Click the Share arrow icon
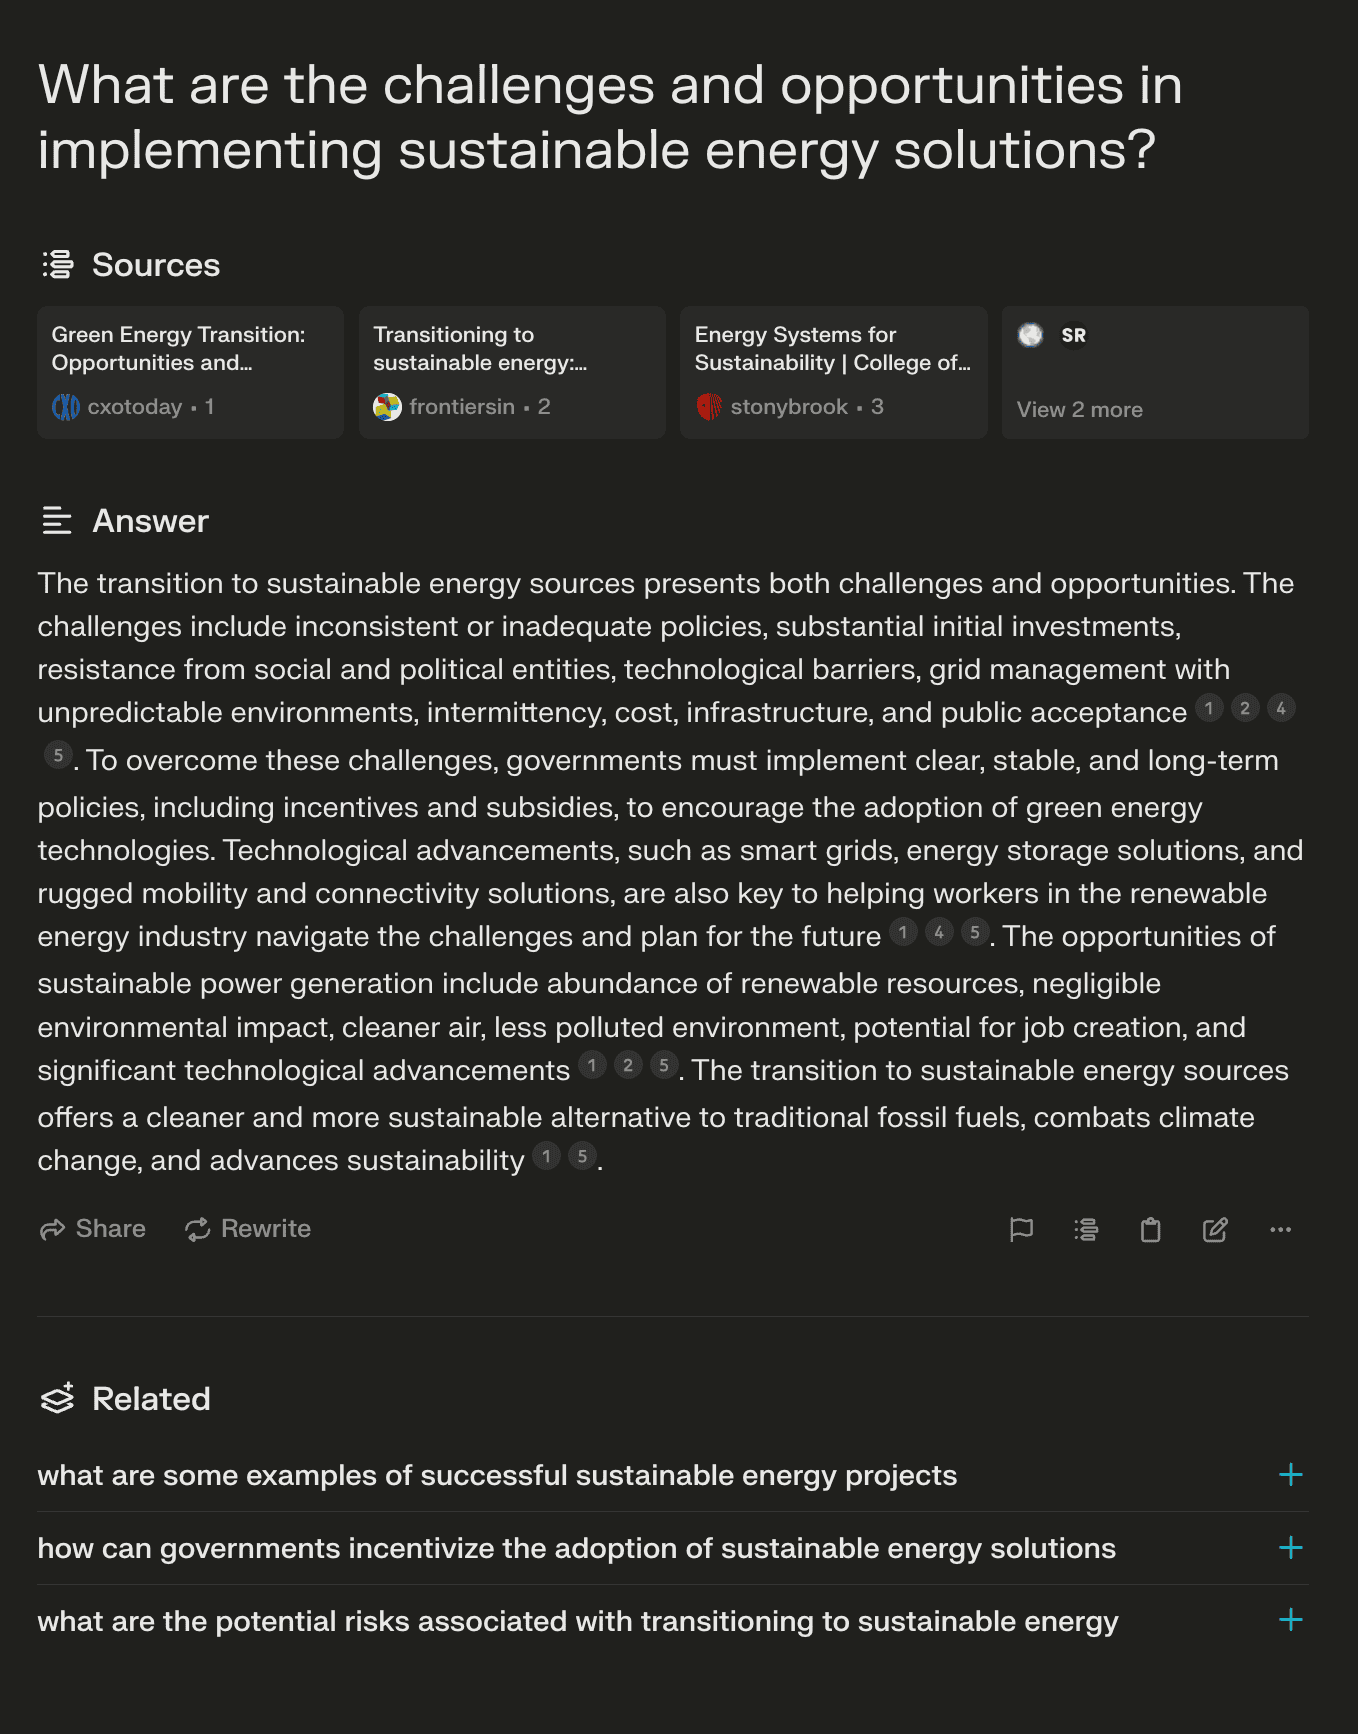The height and width of the screenshot is (1734, 1358). tap(52, 1229)
